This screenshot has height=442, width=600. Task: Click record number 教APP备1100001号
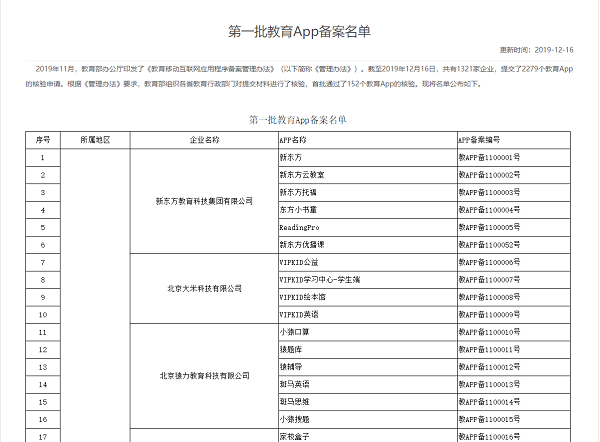click(489, 158)
